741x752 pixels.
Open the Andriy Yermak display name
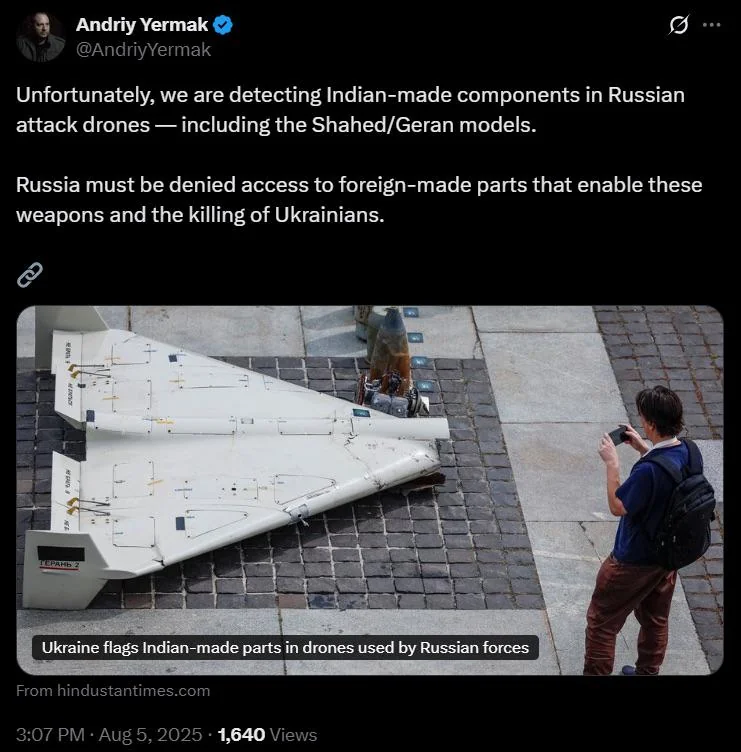(142, 24)
